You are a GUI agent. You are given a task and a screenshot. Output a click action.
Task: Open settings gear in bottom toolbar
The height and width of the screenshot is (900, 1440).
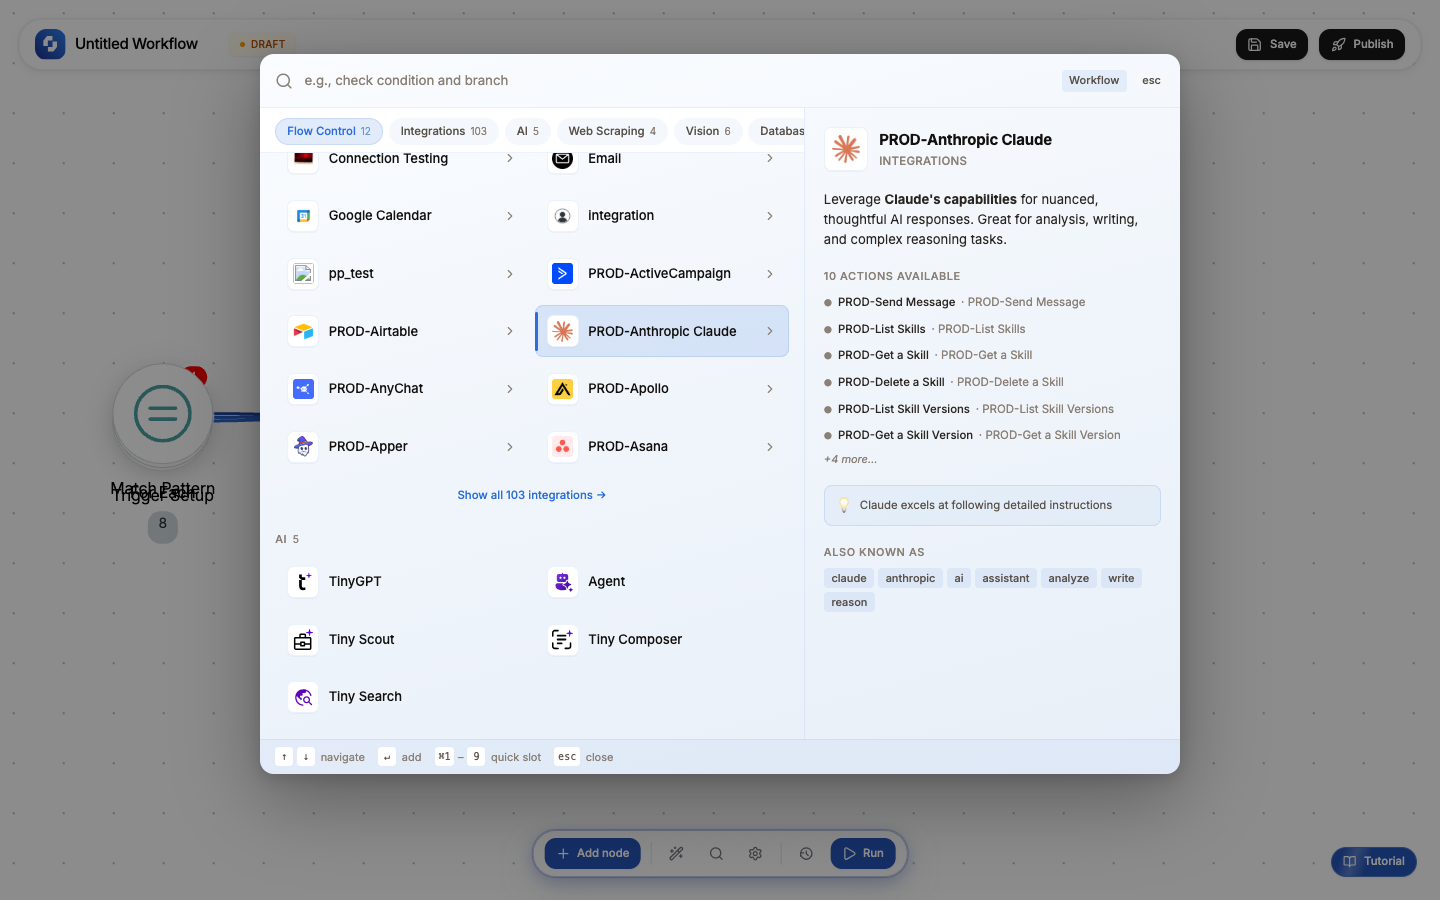coord(755,854)
